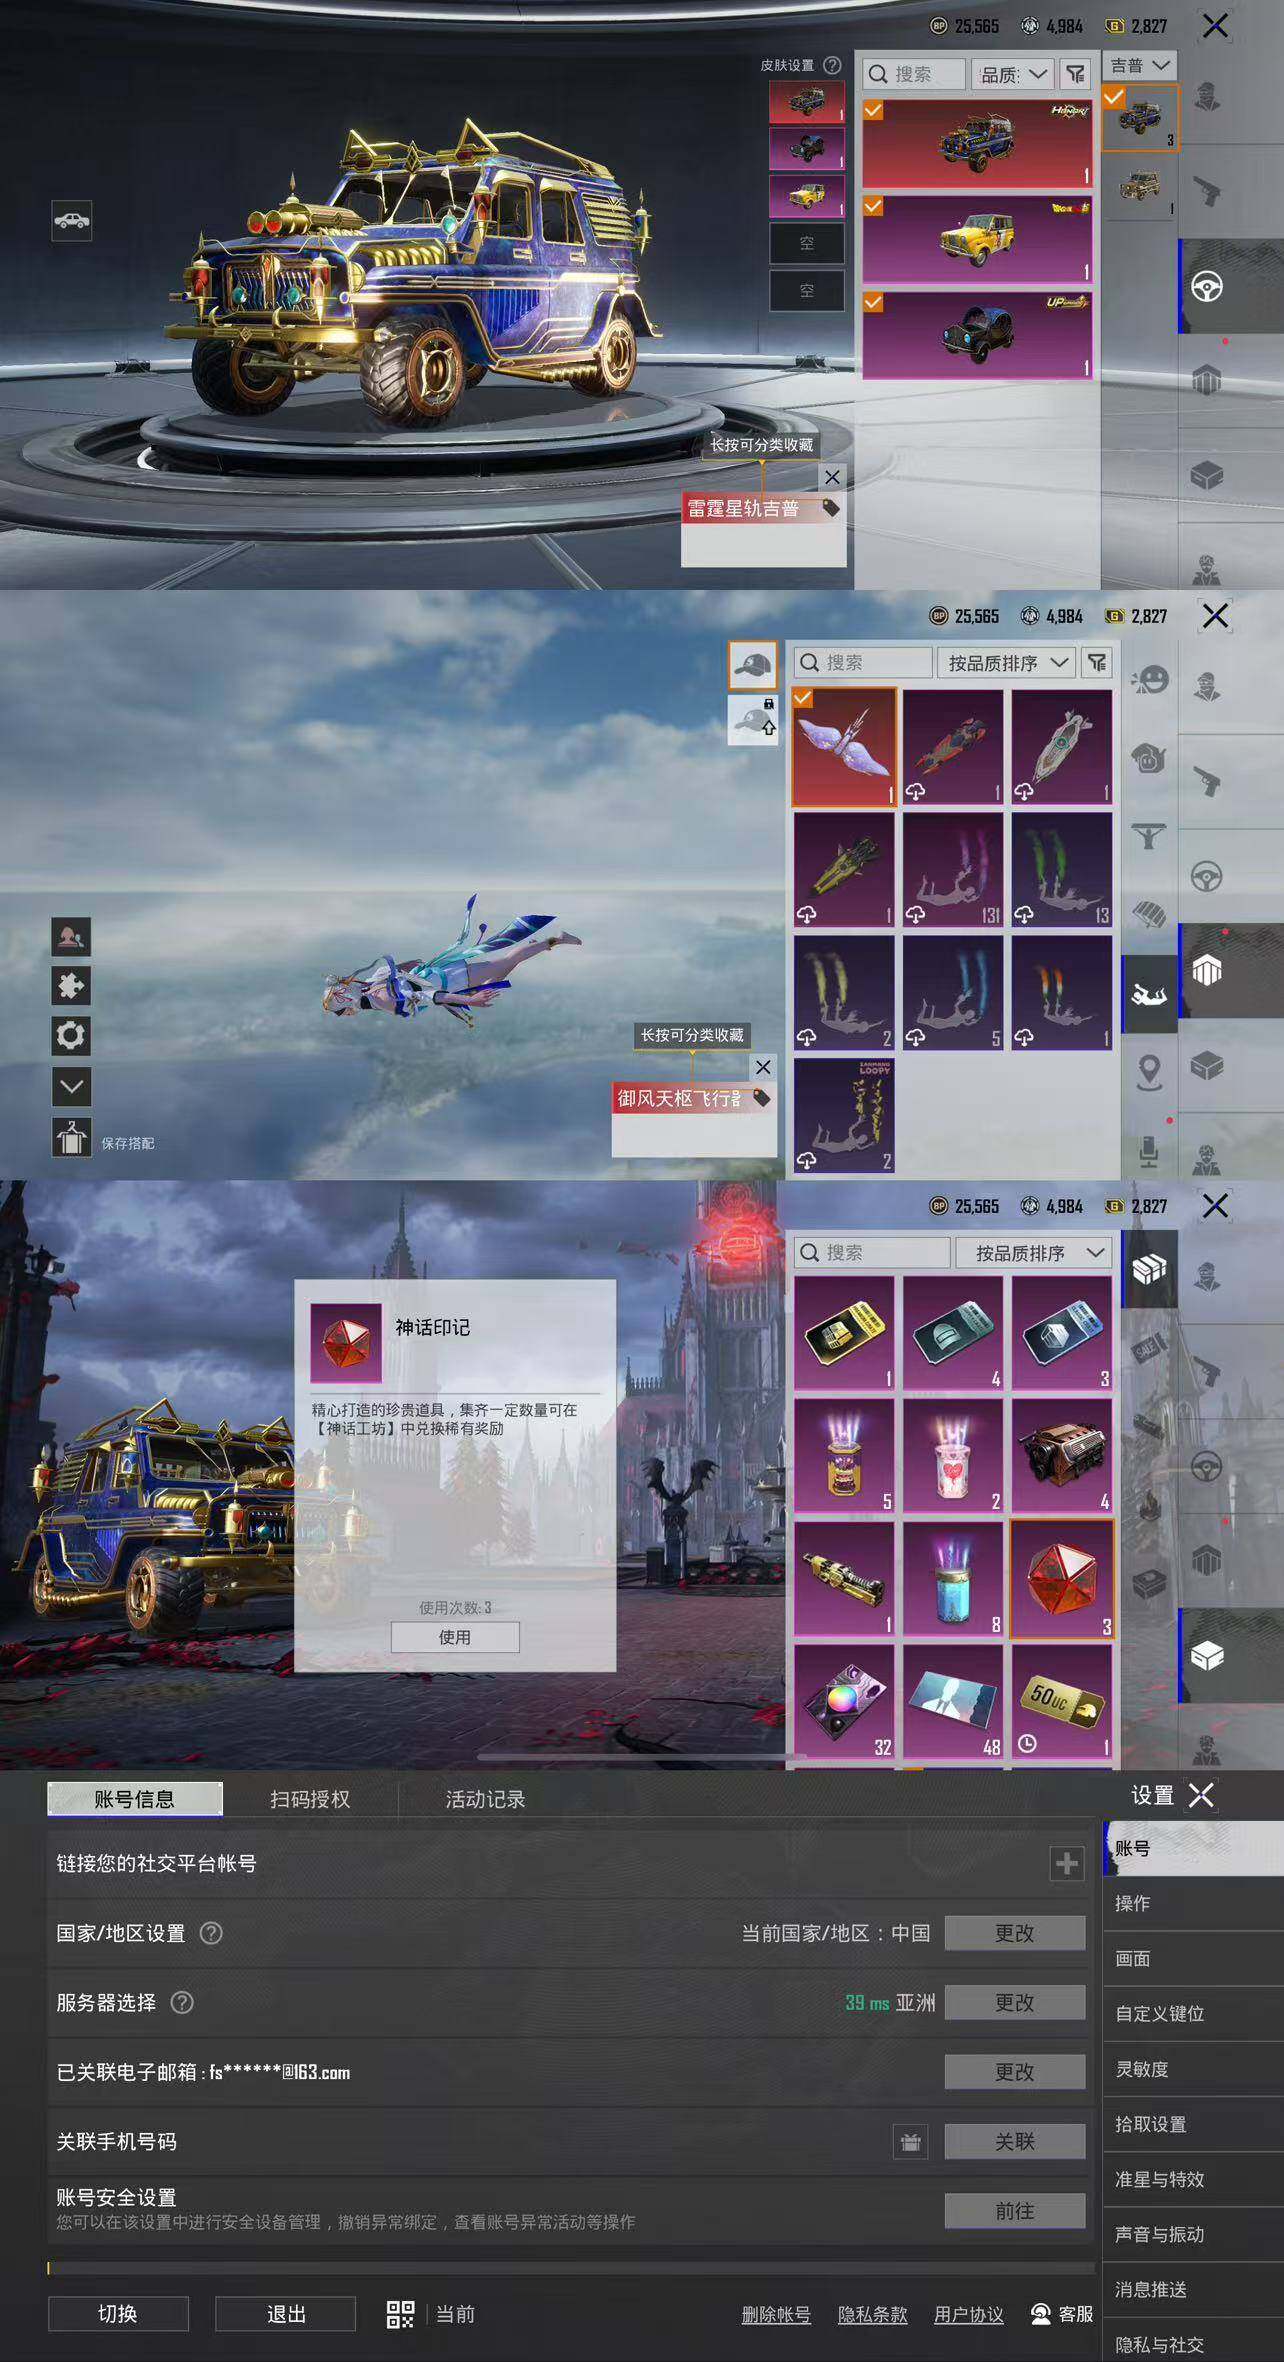The image size is (1284, 2362).
Task: Click the 切换 switch account button
Action: click(x=118, y=2314)
